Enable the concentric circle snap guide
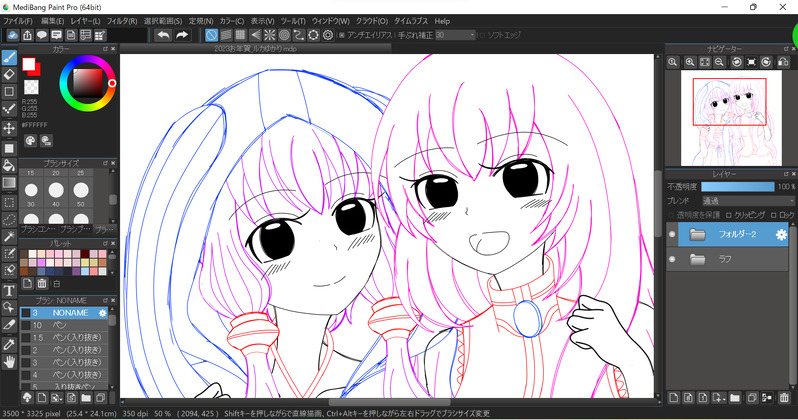Image resolution: width=798 pixels, height=420 pixels. click(284, 35)
